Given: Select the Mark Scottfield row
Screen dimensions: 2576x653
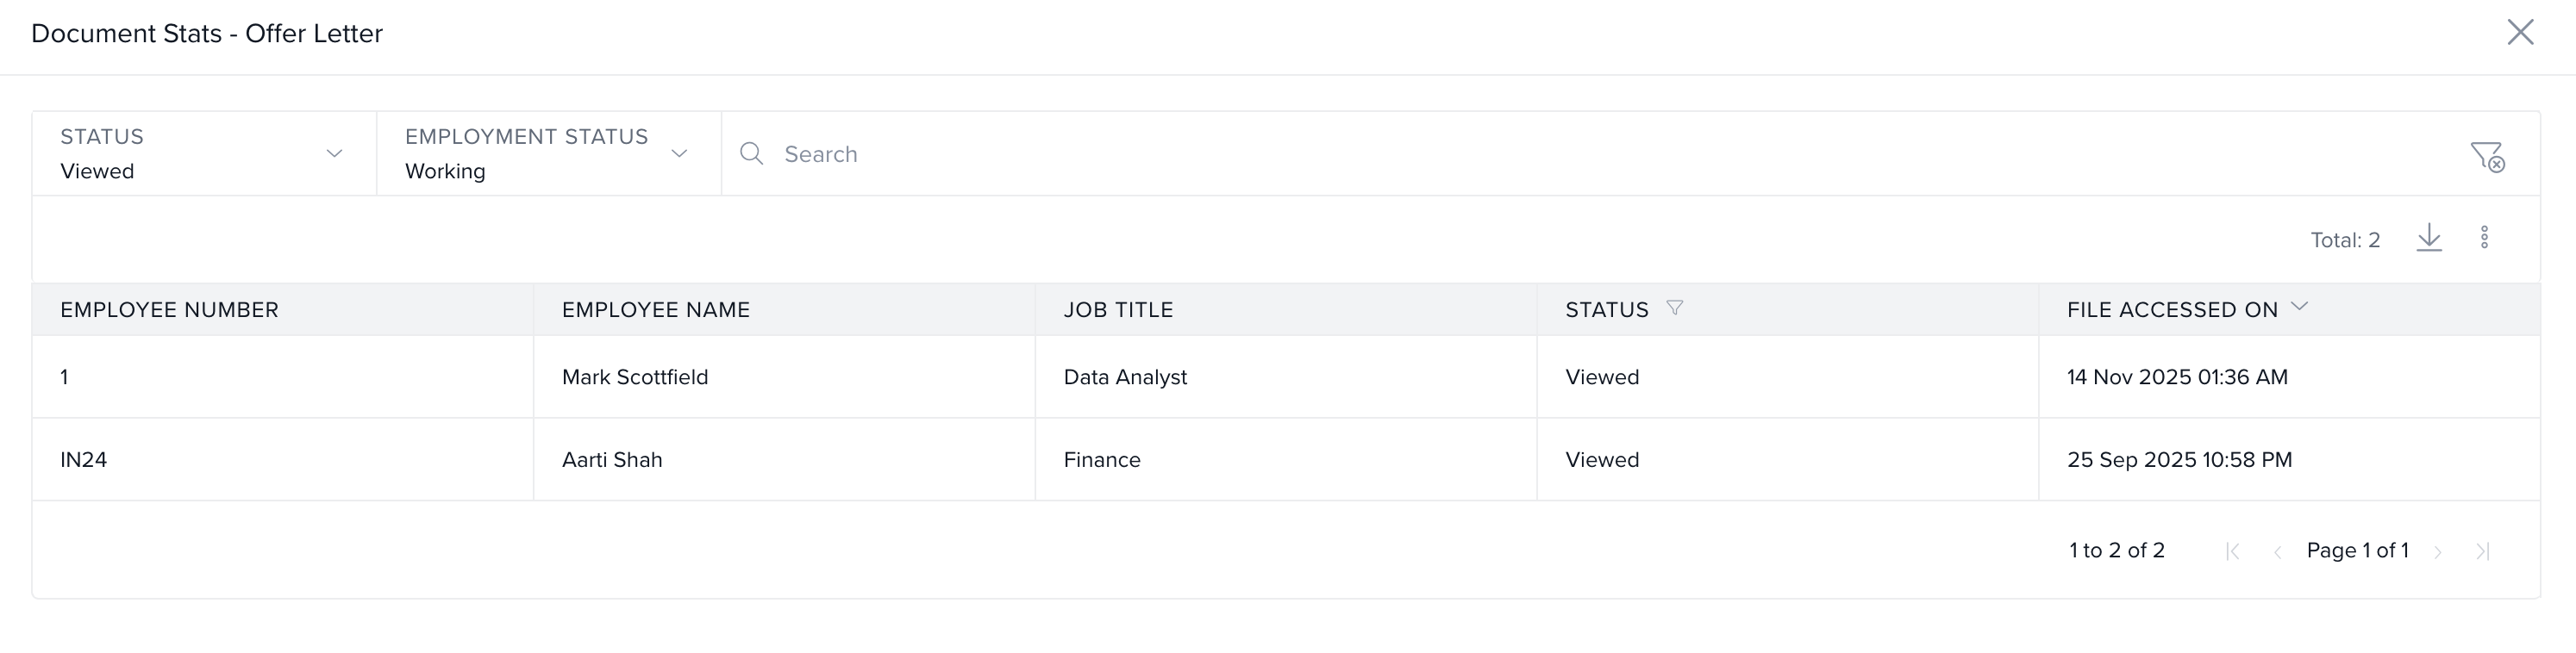Looking at the screenshot, I should coord(635,377).
